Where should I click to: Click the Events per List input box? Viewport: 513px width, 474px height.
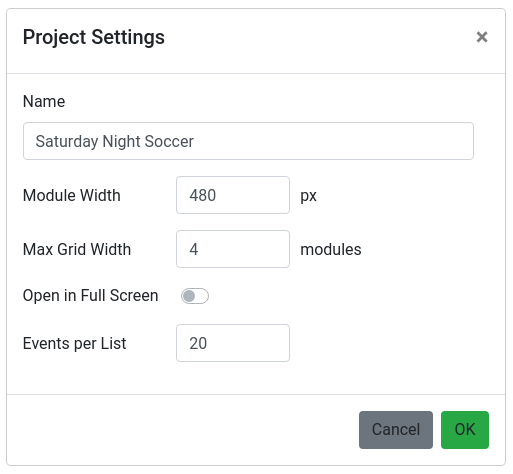pos(233,343)
